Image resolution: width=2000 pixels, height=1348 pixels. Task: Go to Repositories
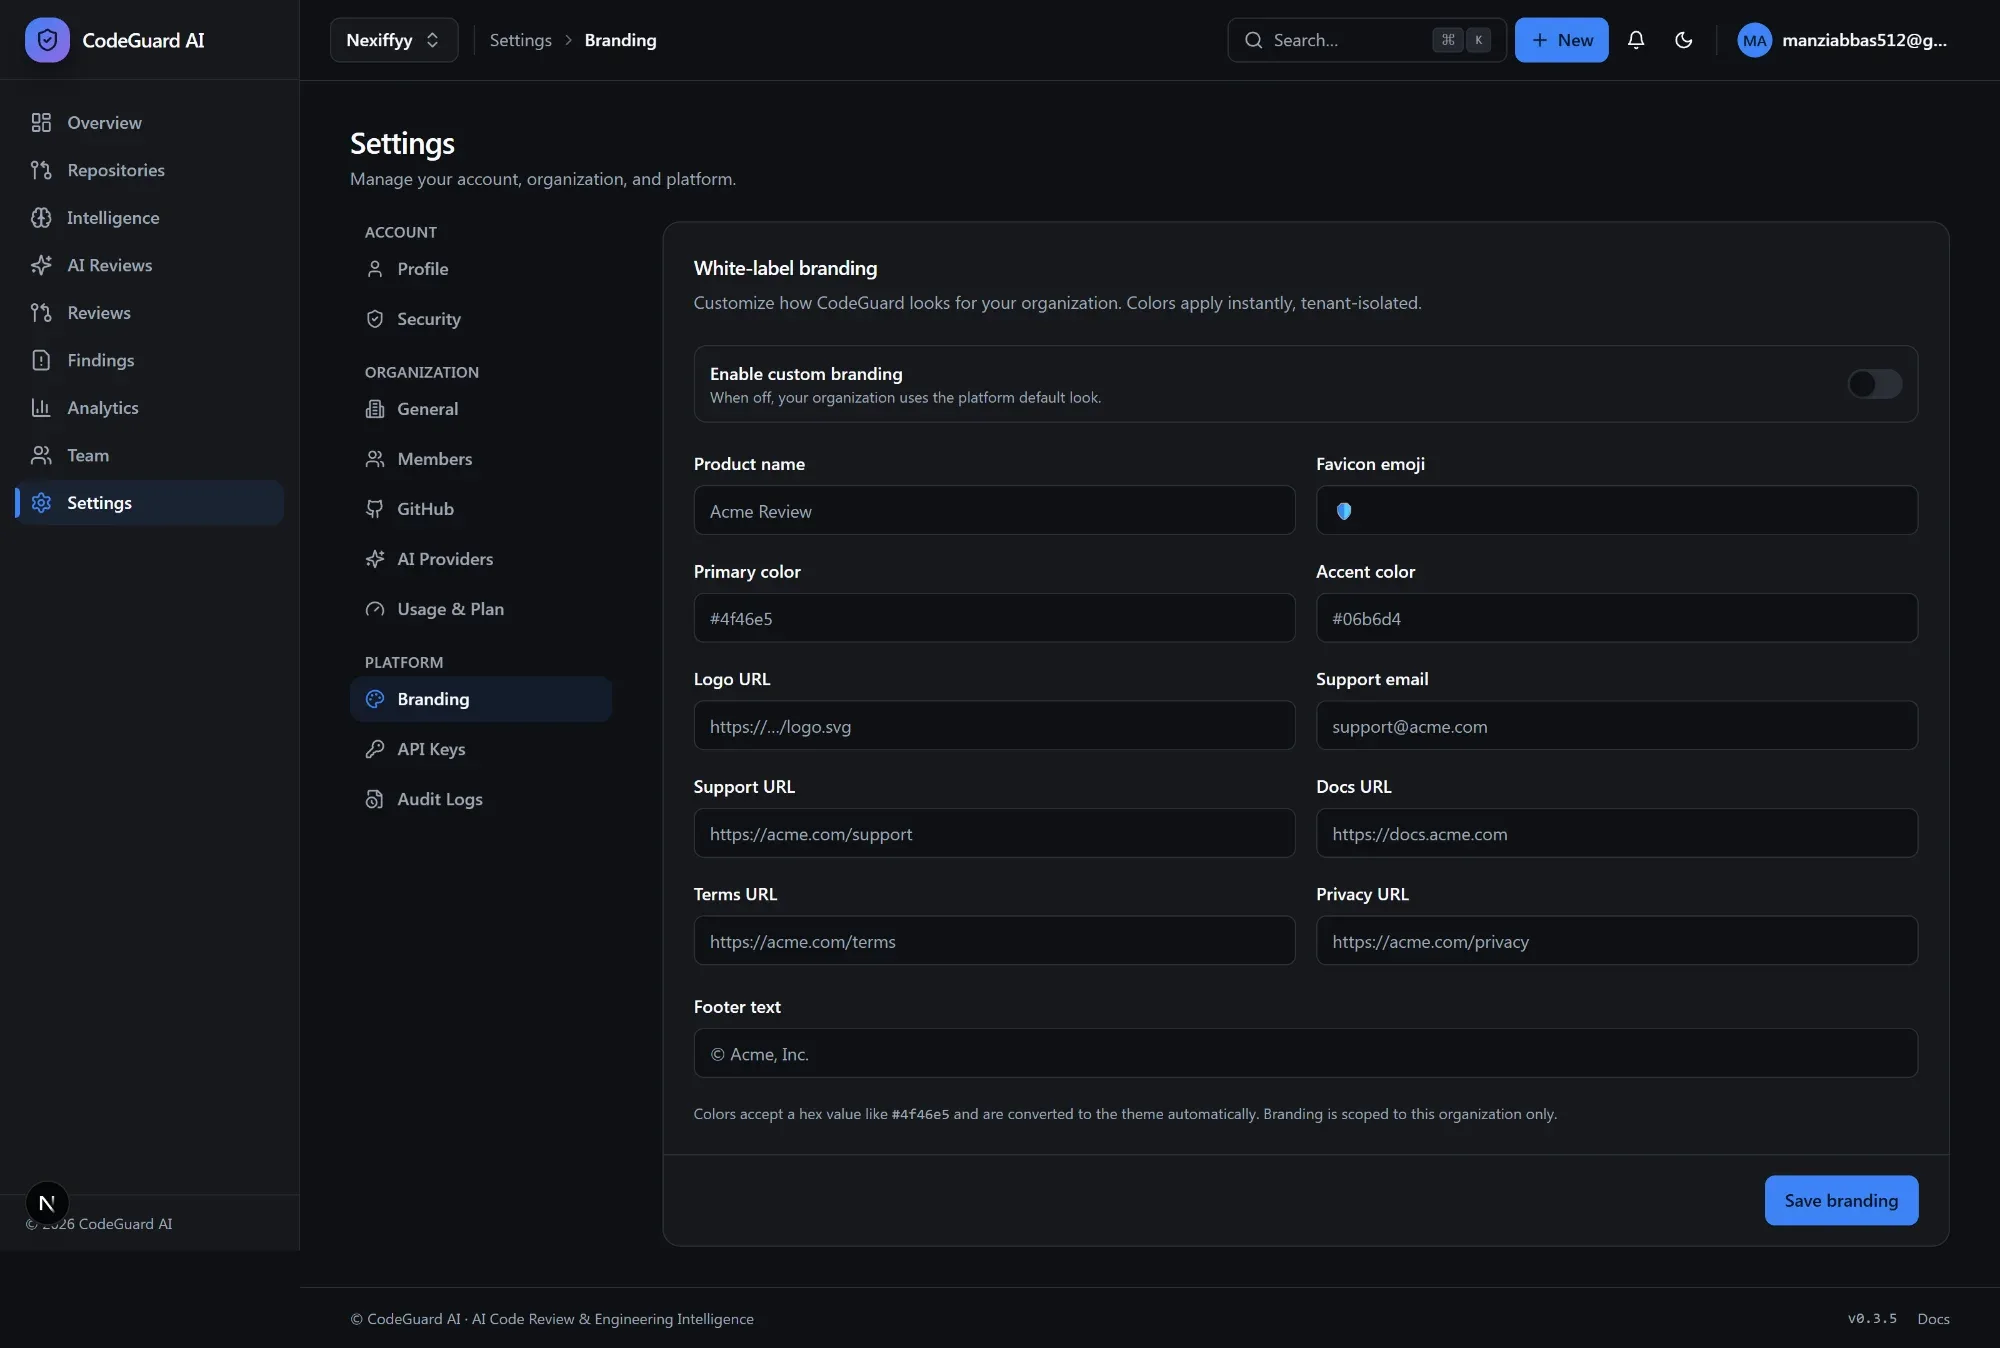coord(150,170)
